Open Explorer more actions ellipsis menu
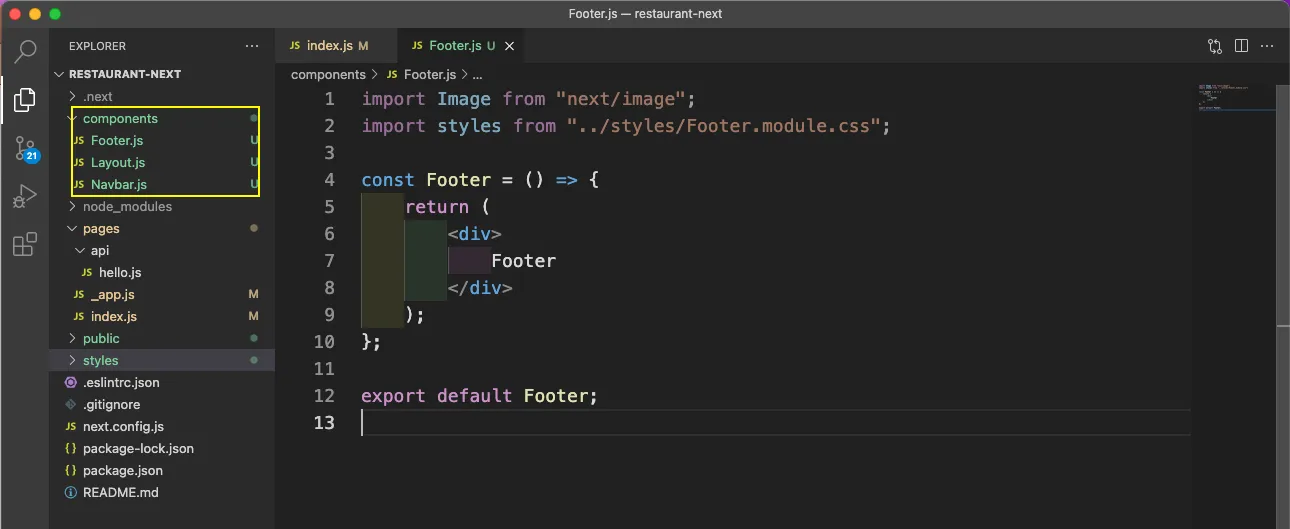The height and width of the screenshot is (529, 1290). pyautogui.click(x=251, y=46)
